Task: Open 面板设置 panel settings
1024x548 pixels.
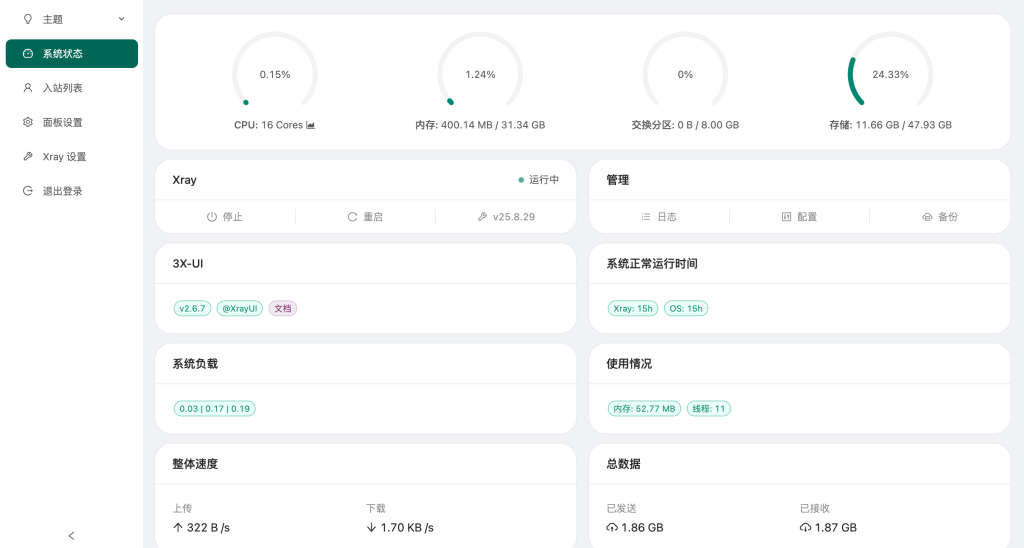Action: pyautogui.click(x=62, y=122)
